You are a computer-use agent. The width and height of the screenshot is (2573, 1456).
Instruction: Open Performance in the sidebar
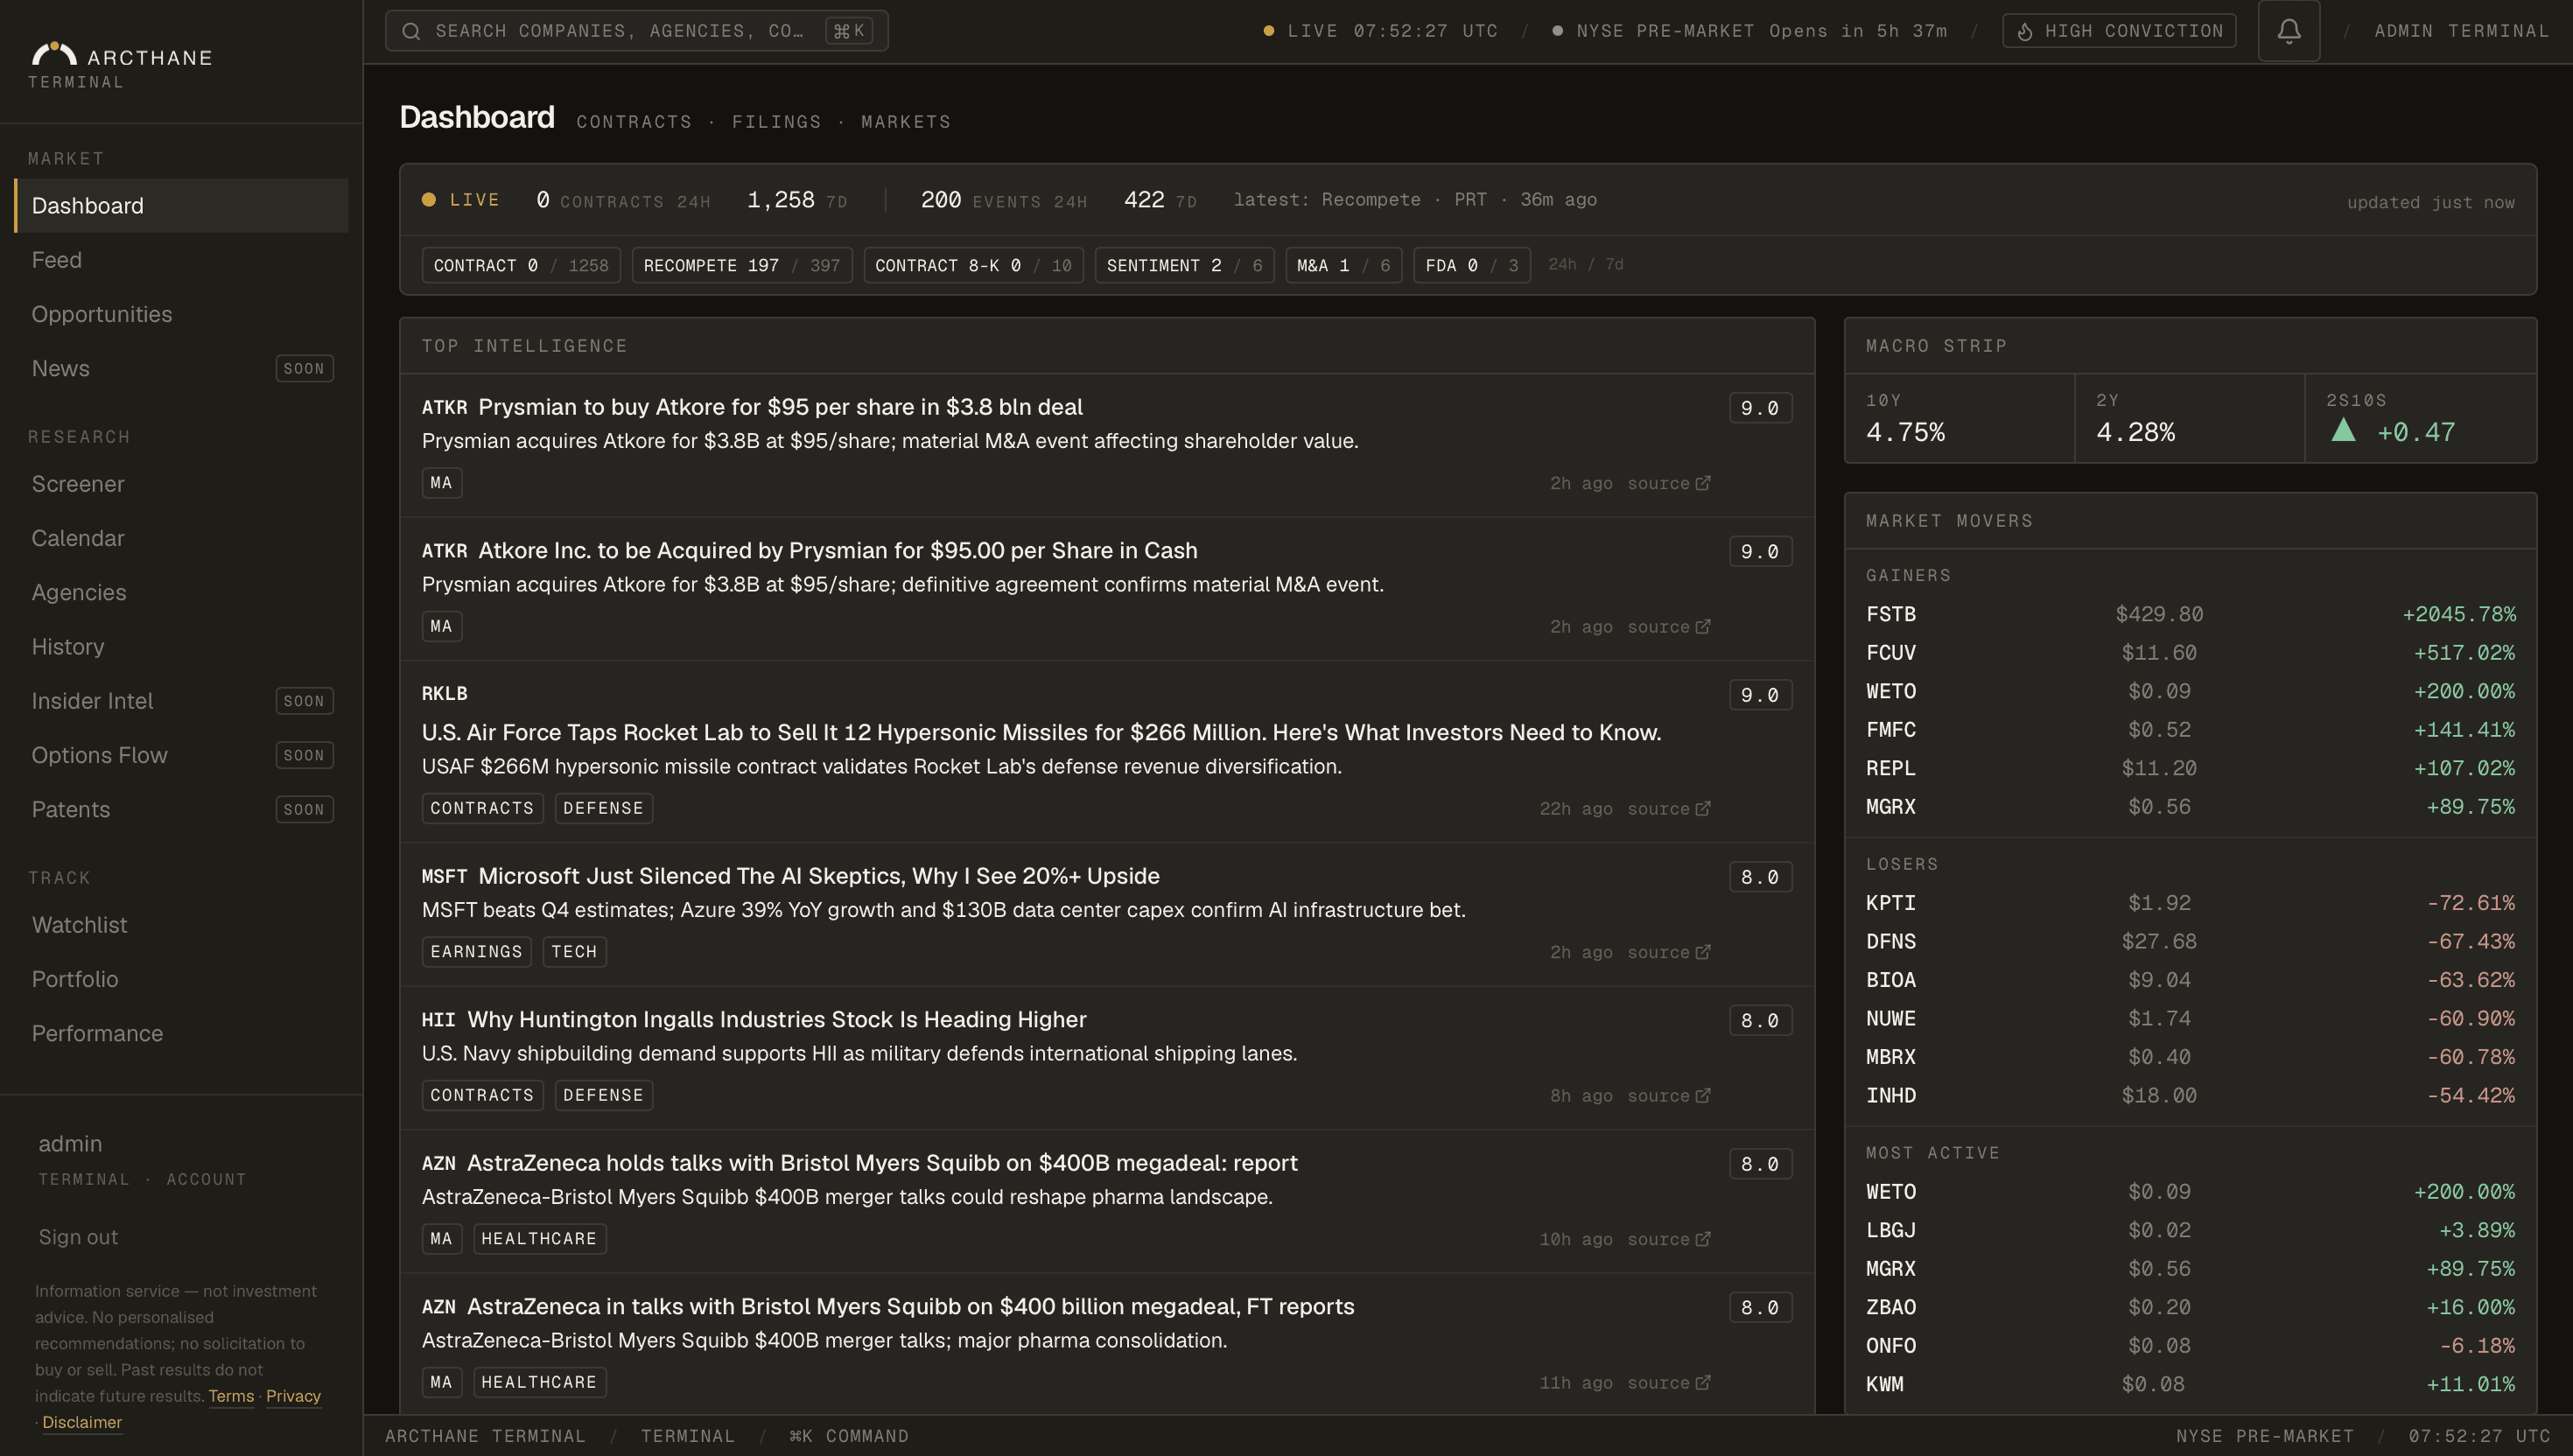point(181,1033)
